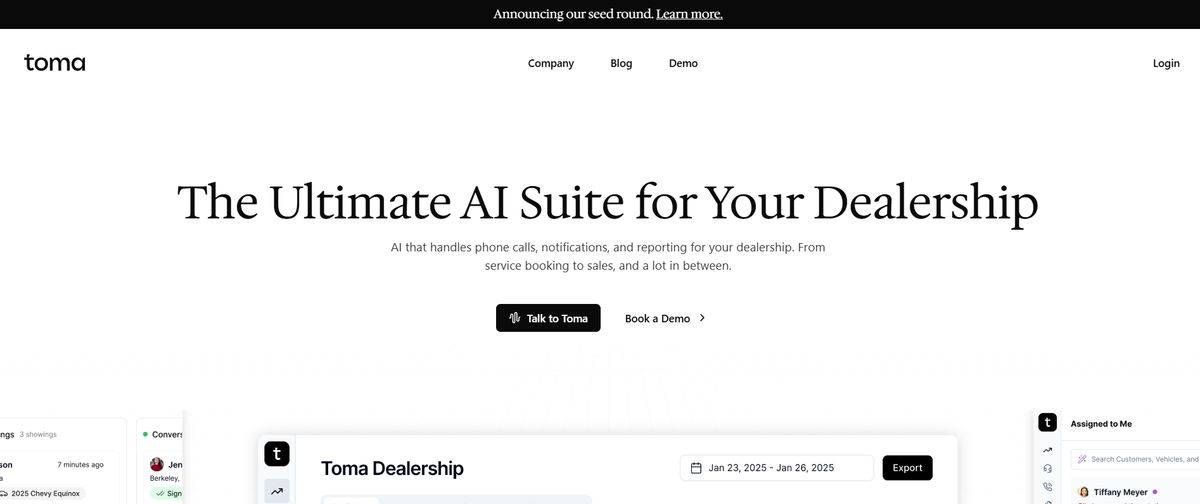Click the 't' logo next to Assigned to Me
Image resolution: width=1200 pixels, height=504 pixels.
(1047, 423)
